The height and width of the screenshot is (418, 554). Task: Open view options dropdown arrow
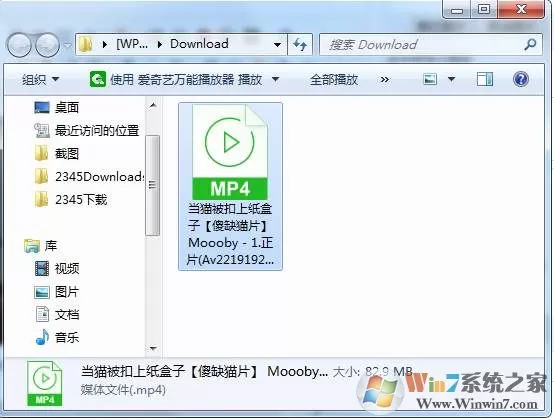click(x=451, y=79)
